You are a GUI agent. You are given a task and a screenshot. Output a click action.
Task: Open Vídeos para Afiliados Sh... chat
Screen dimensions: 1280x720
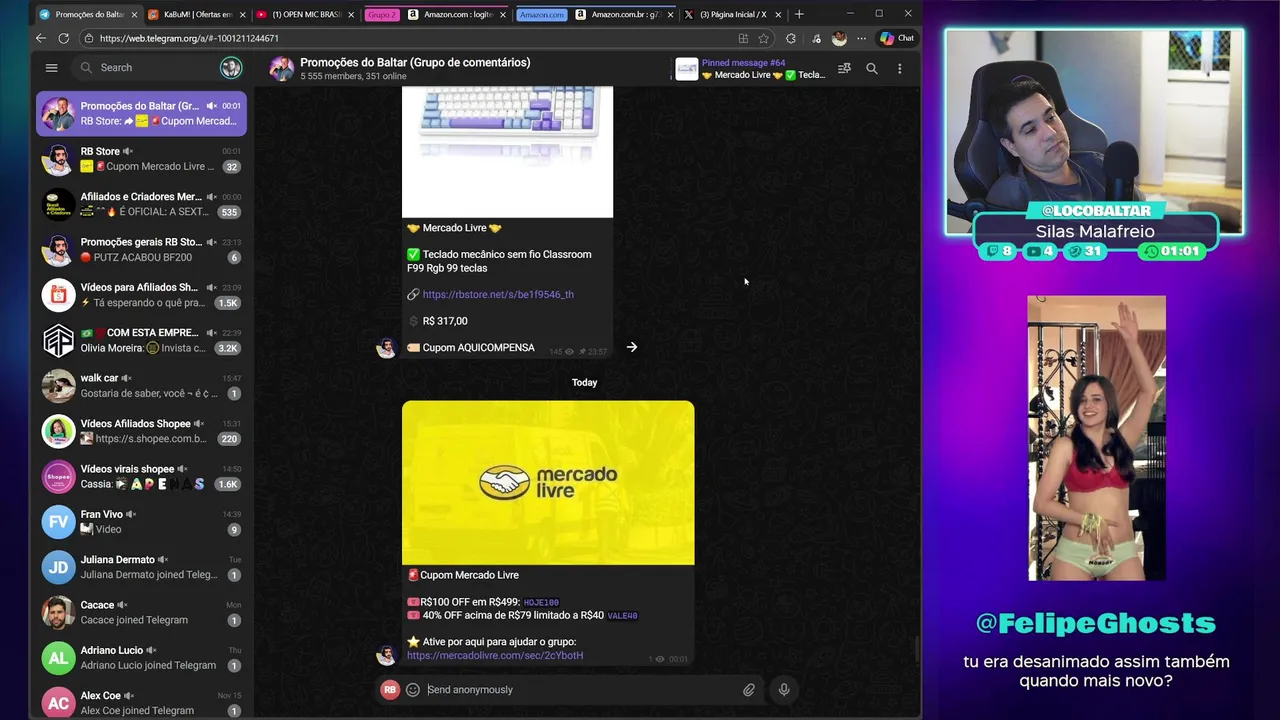[141, 295]
